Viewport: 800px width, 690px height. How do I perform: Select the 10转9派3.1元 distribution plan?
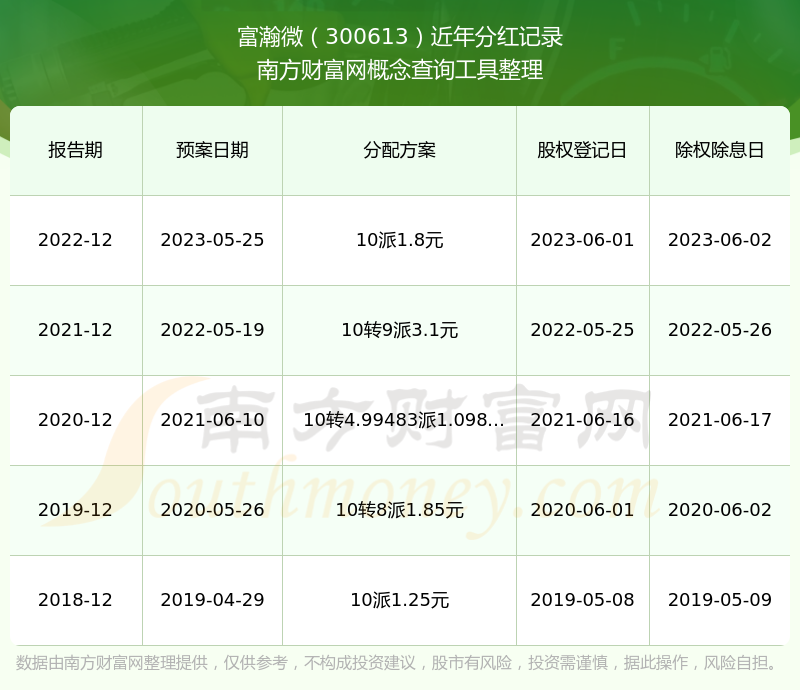[399, 330]
